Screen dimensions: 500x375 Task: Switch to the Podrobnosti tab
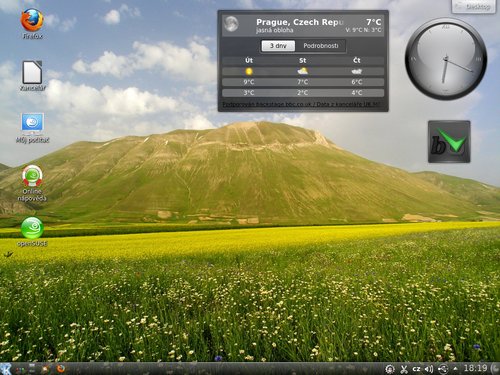321,46
